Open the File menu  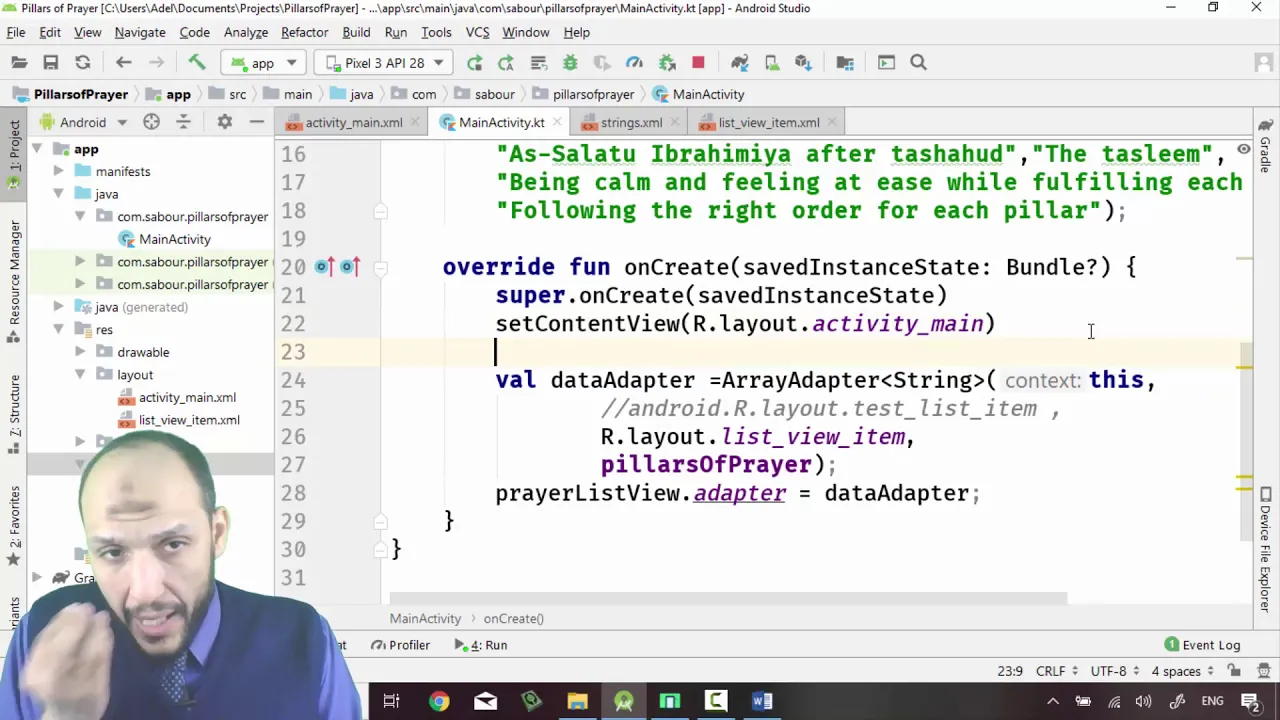tap(16, 32)
